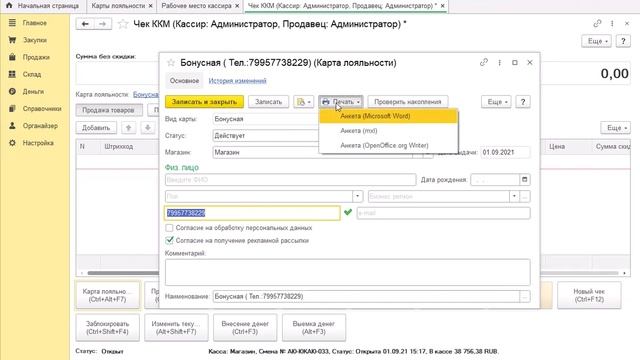Open the table toolbar Еще dropdown
Viewport: 640px width, 360px height.
616,128
